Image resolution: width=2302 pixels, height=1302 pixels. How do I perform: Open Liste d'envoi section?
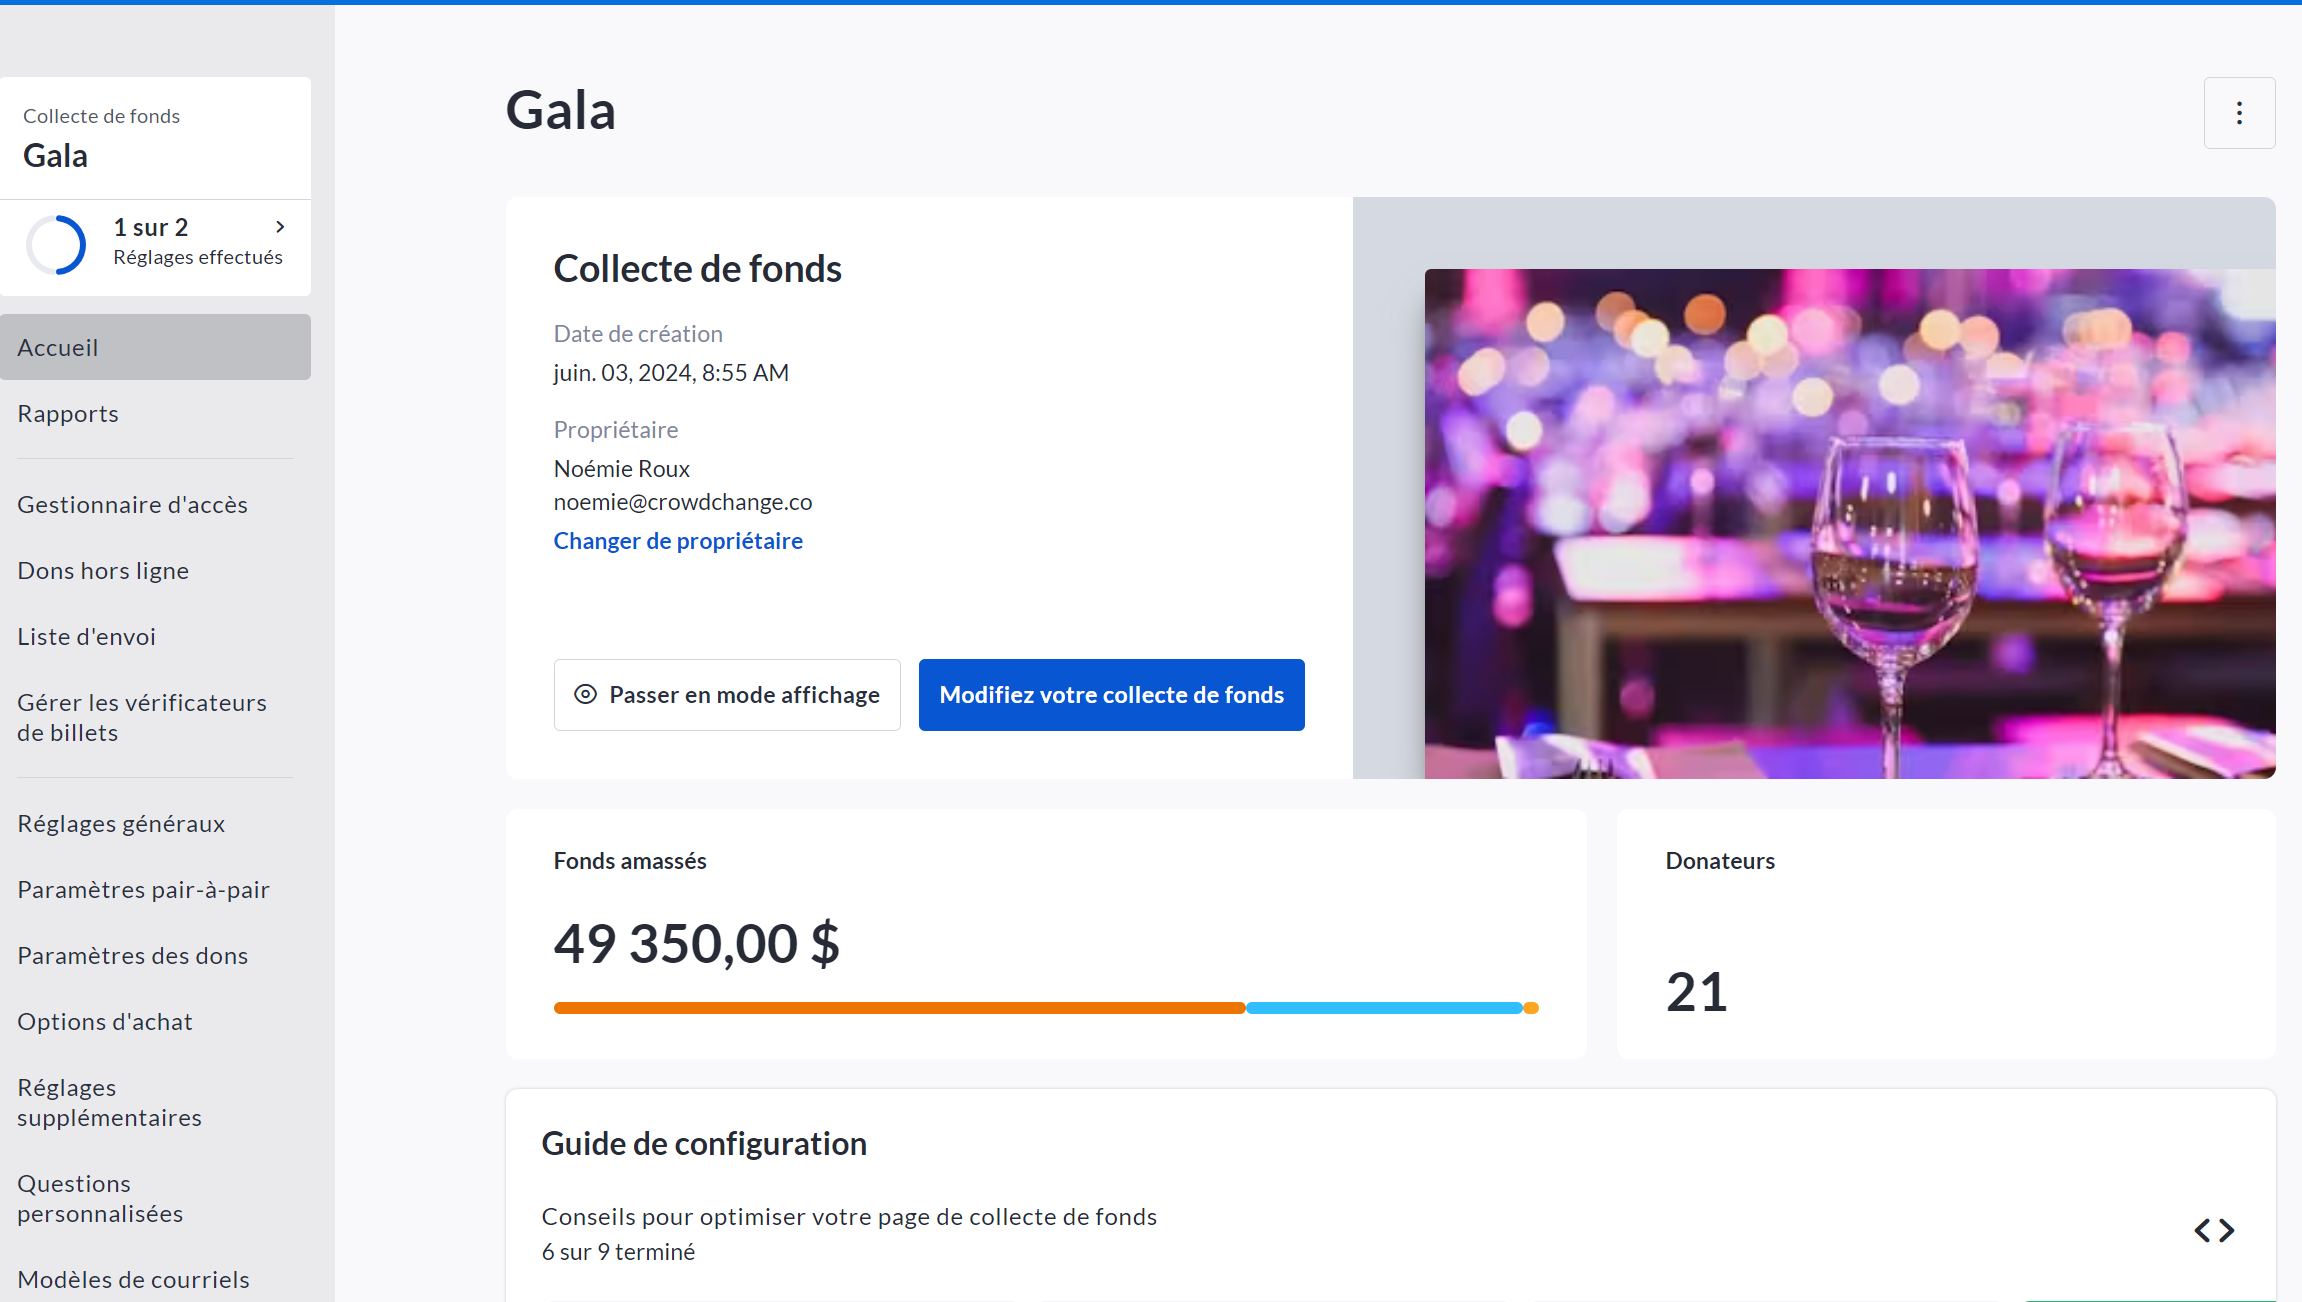click(x=86, y=637)
